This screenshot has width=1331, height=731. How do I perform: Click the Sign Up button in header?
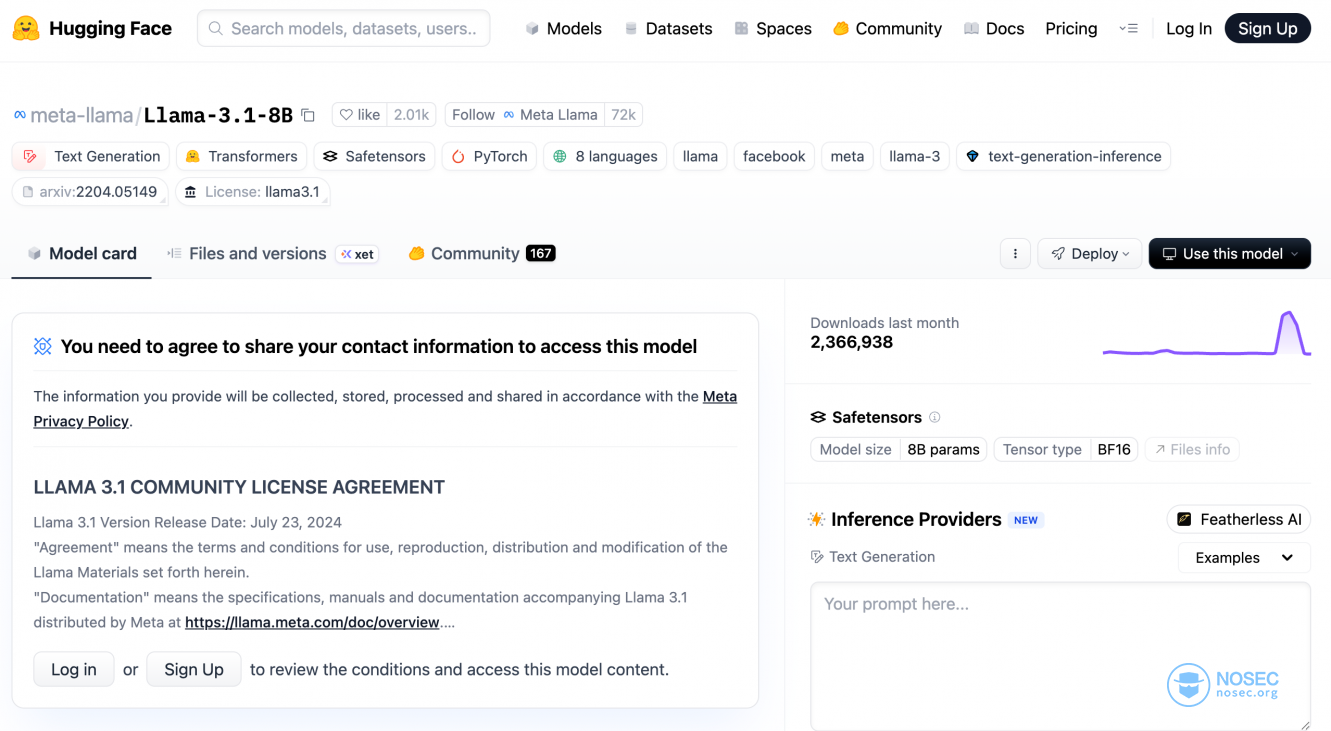click(x=1267, y=29)
